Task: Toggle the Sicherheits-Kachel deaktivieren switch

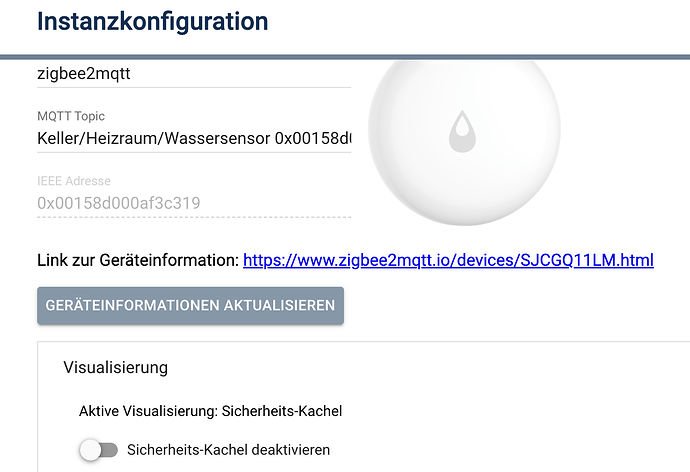Action: [99, 450]
